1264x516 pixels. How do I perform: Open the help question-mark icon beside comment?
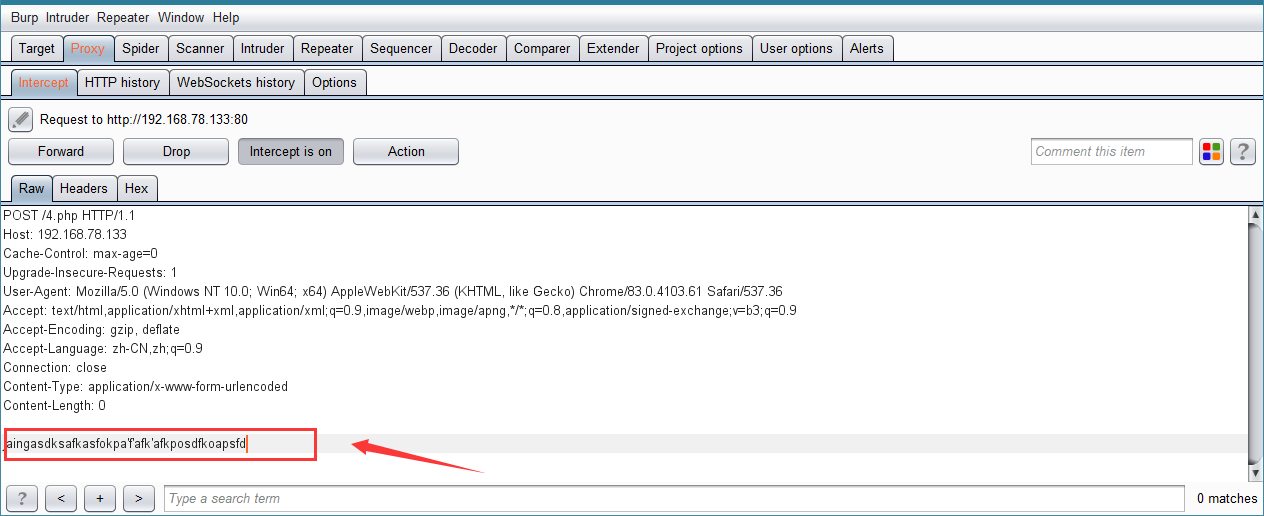(1243, 152)
